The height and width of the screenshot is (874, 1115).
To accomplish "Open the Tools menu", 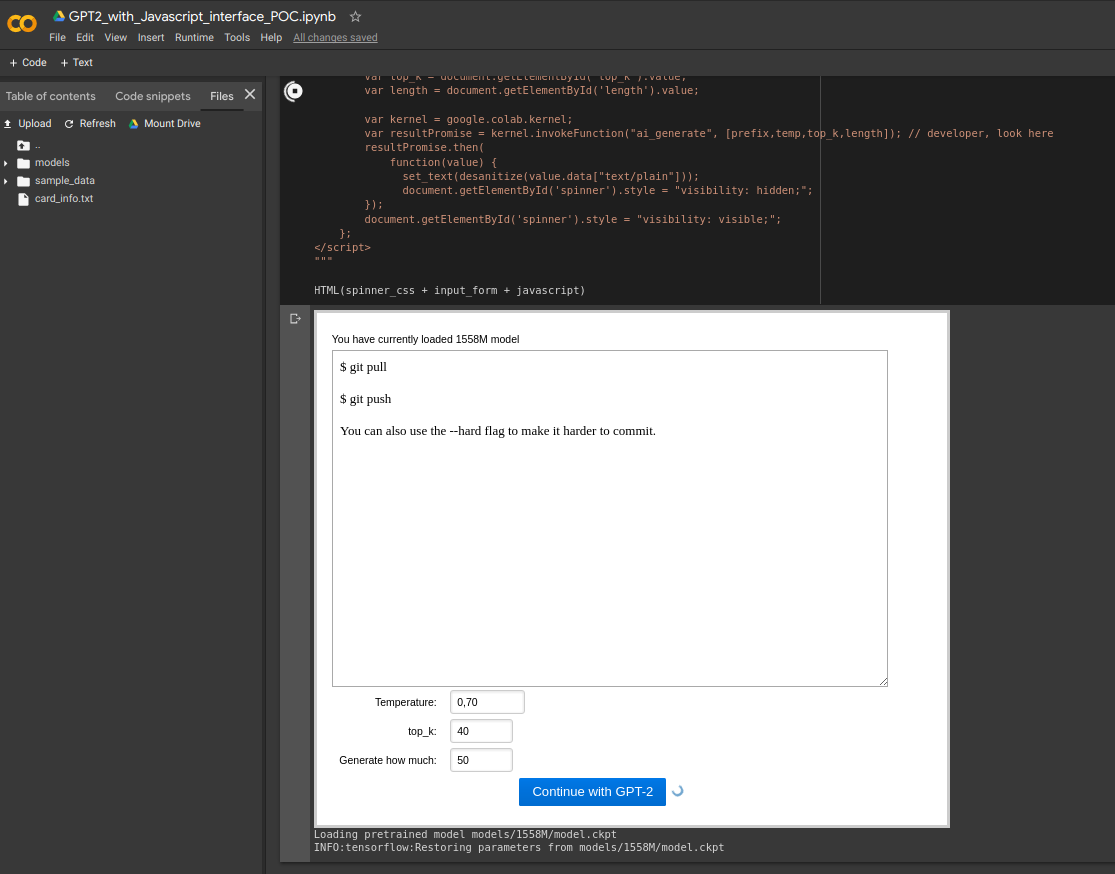I will [237, 38].
